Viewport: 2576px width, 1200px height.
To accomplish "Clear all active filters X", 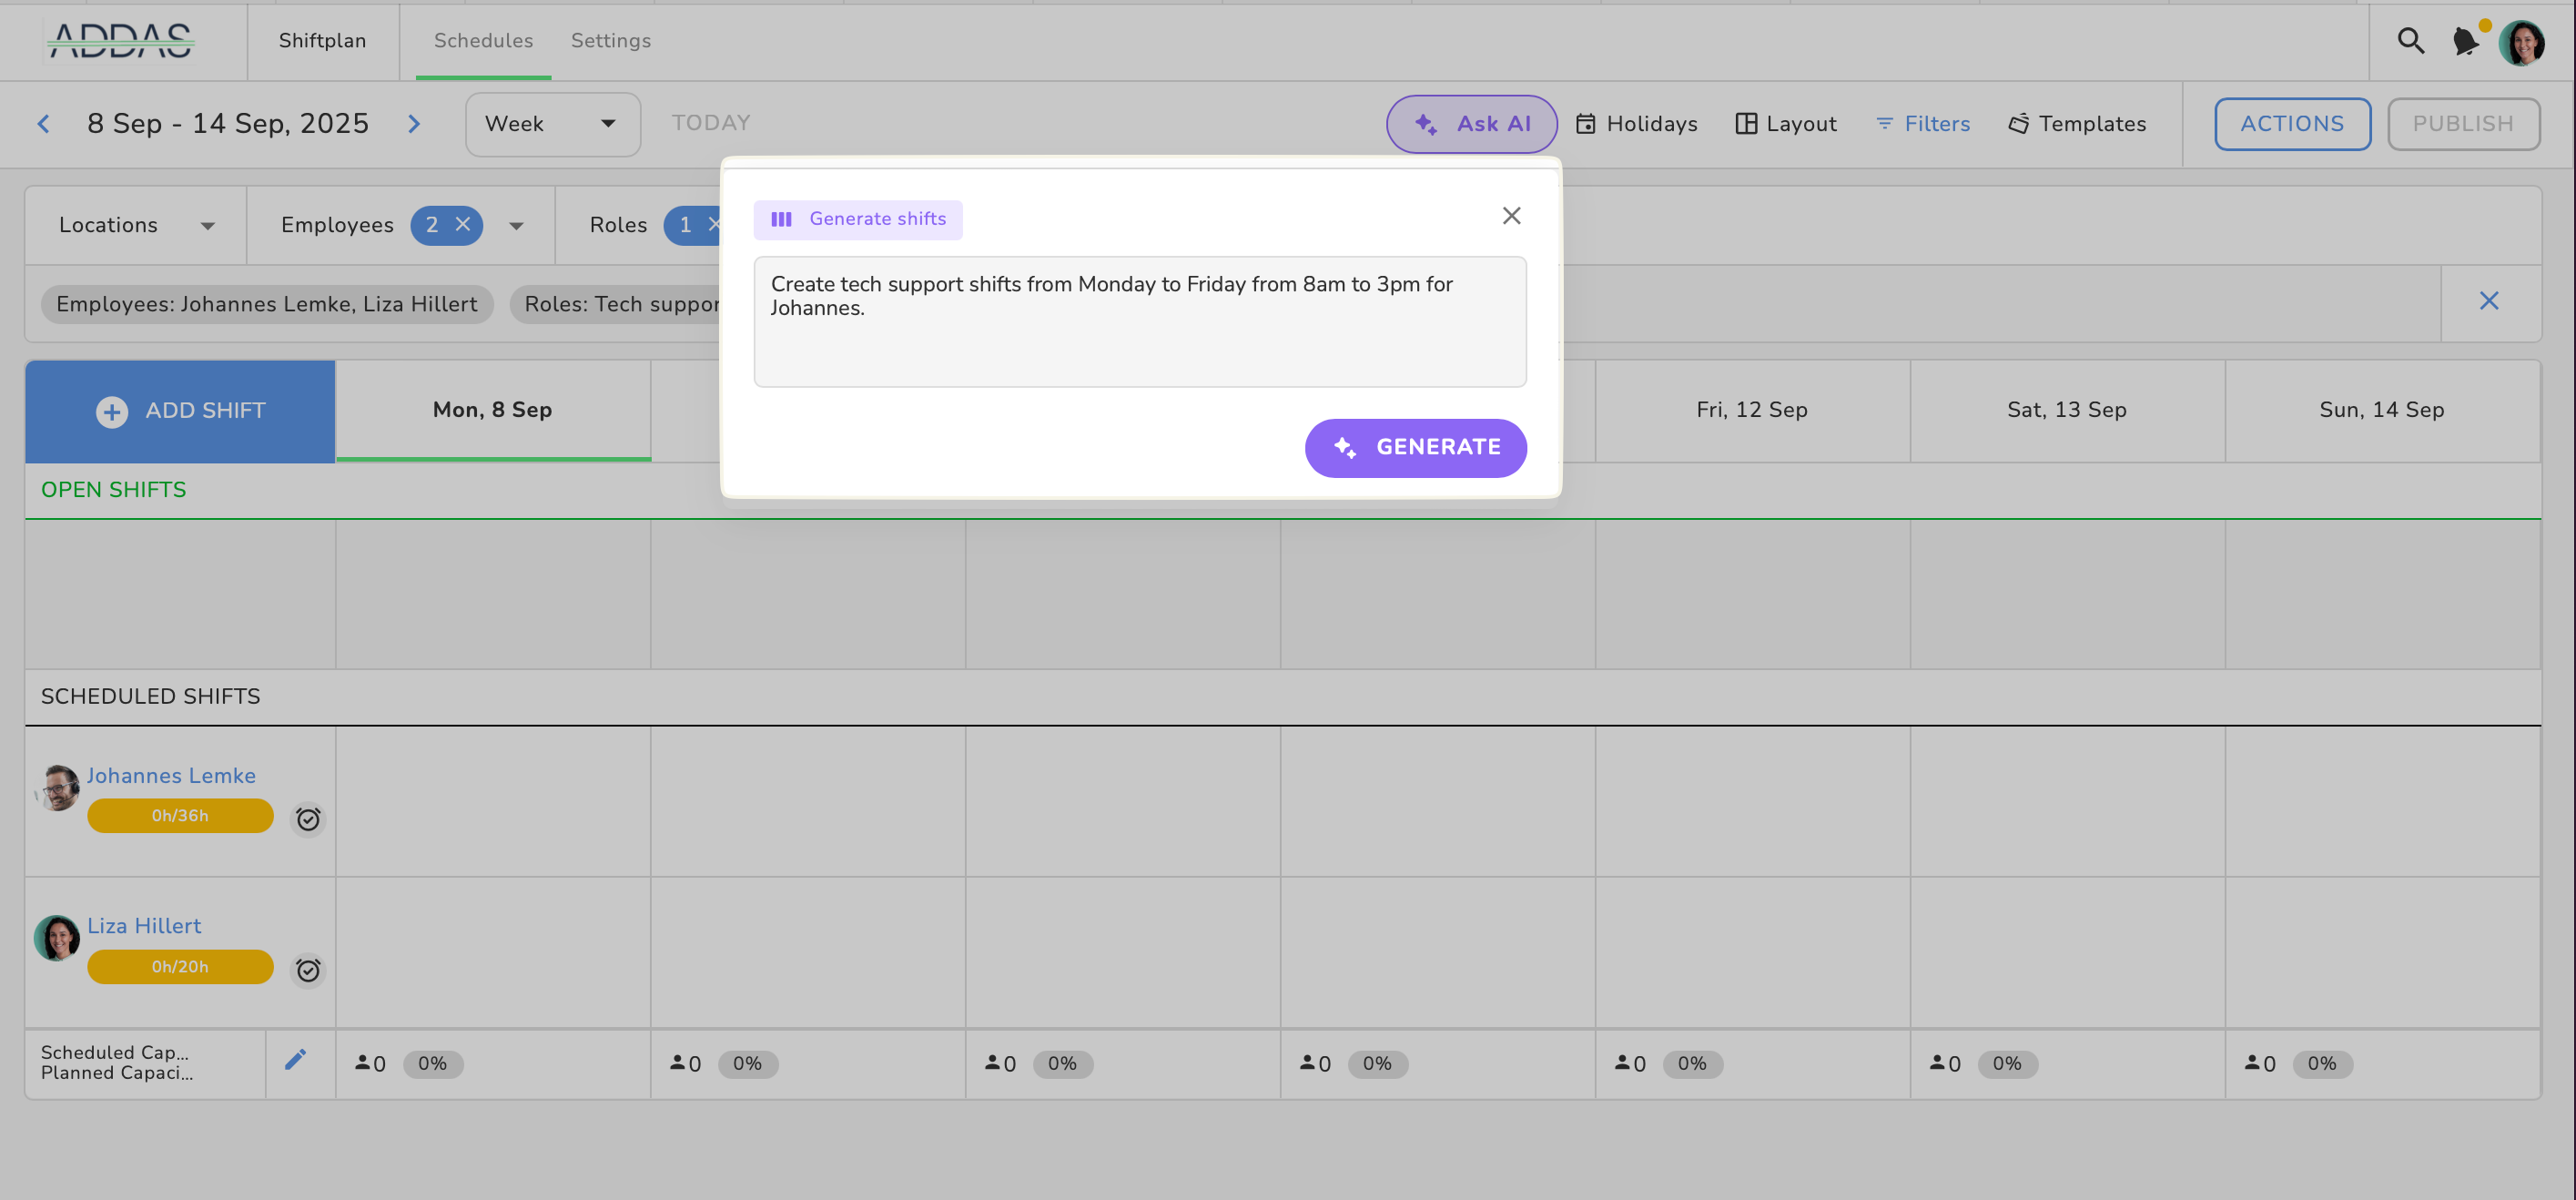I will pos(2489,301).
